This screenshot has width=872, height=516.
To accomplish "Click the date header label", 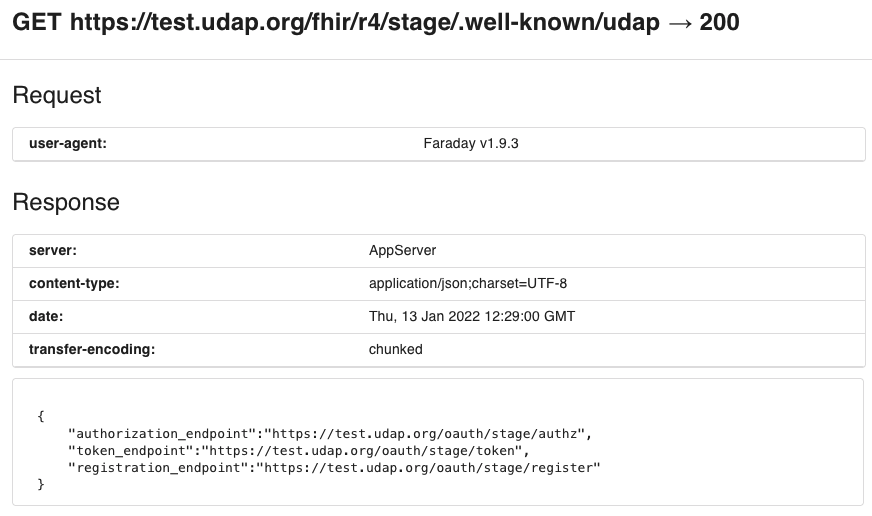I will tap(46, 316).
